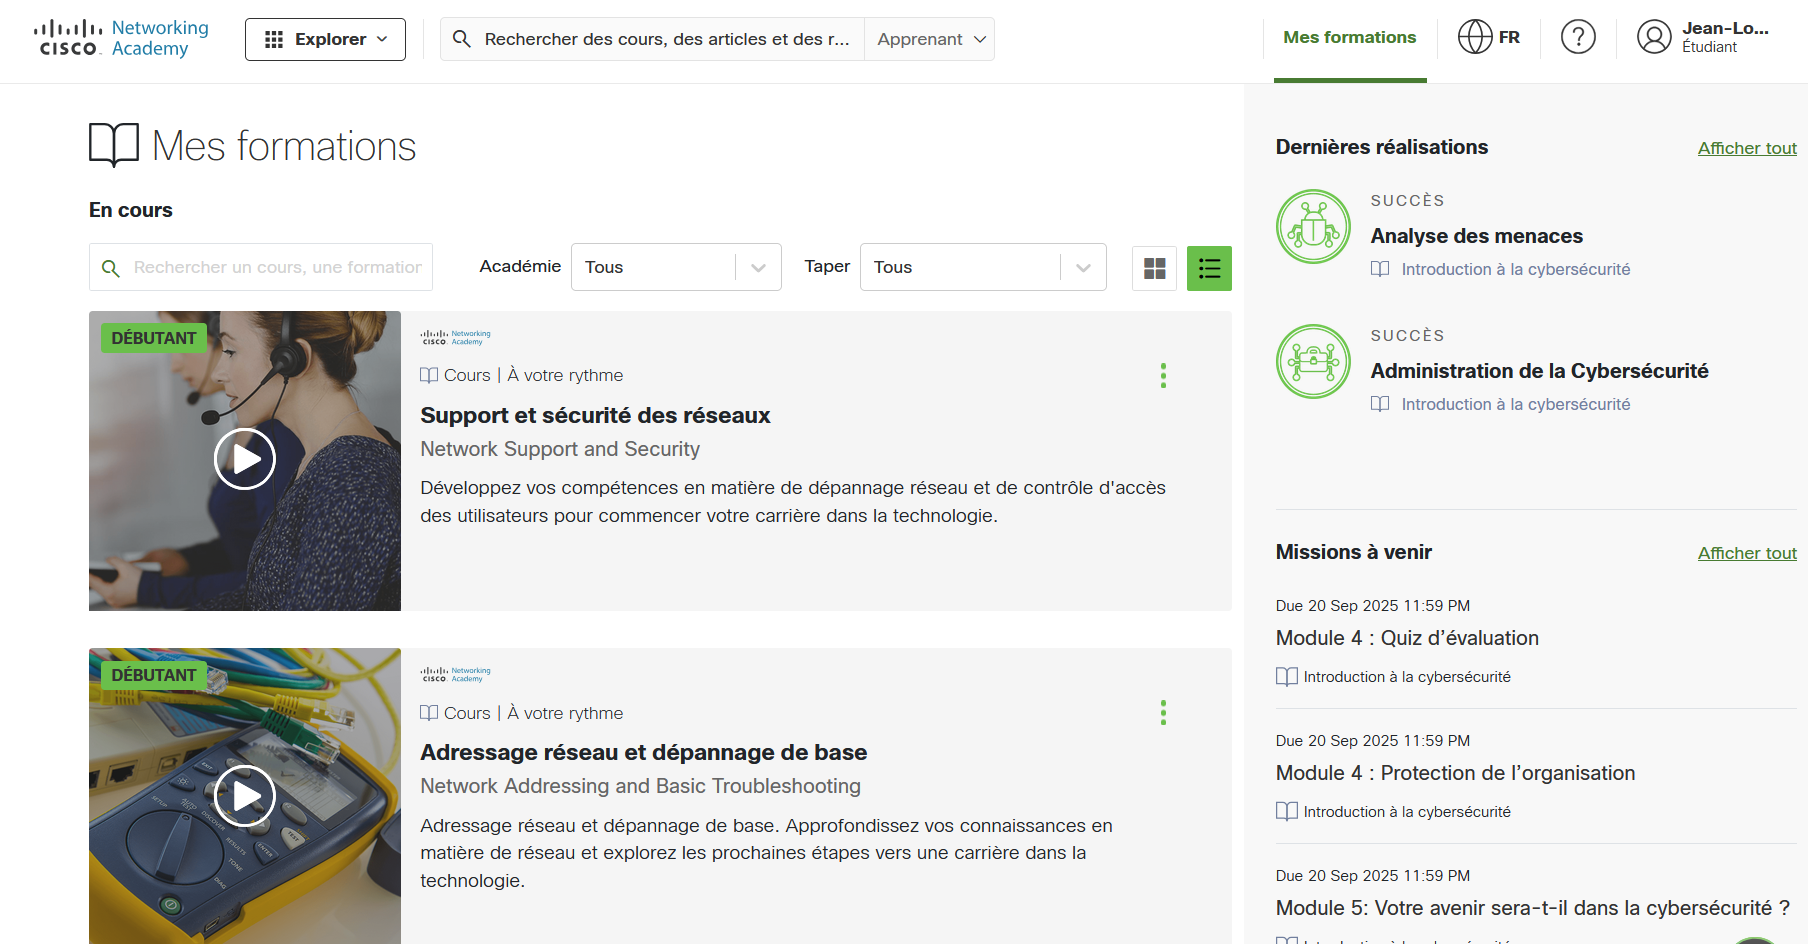Open the Taper filter dropdown
1808x944 pixels.
click(982, 267)
